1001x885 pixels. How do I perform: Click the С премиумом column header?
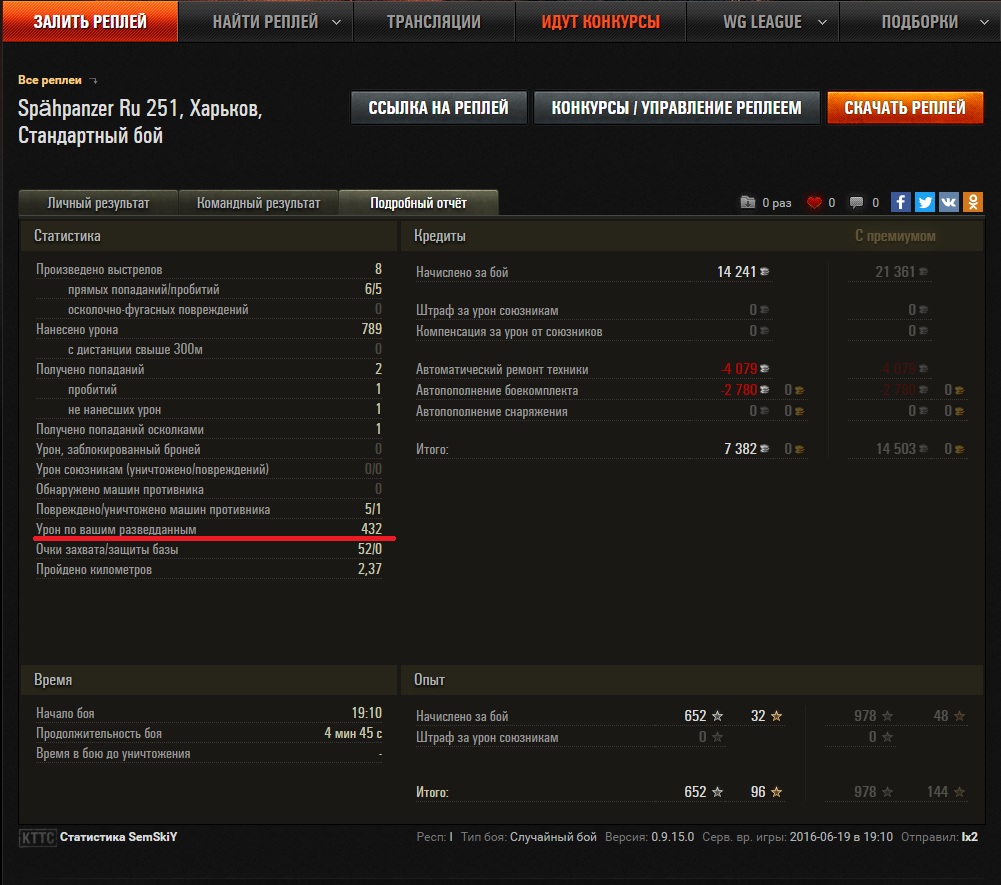(x=895, y=236)
